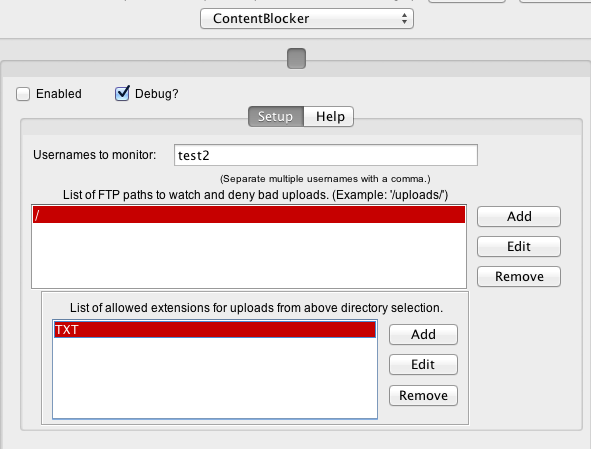The width and height of the screenshot is (591, 449).
Task: Remove the selected FTP path
Action: click(x=519, y=277)
